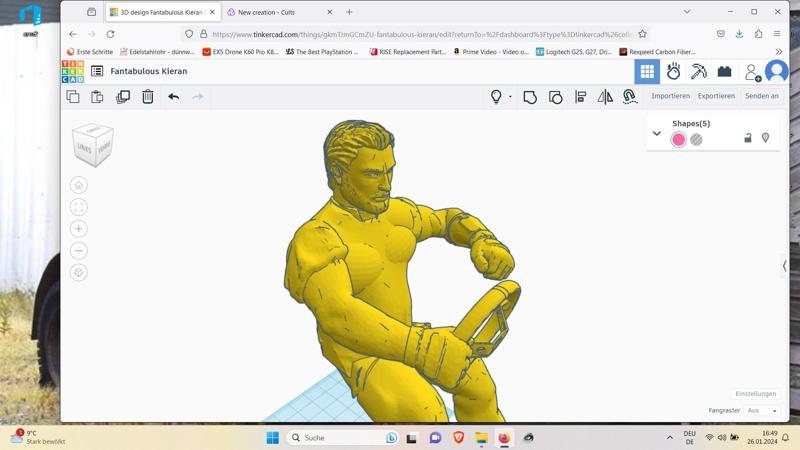Collapse the Shapes(5) inspector panel
This screenshot has height=450, width=800.
click(x=657, y=133)
